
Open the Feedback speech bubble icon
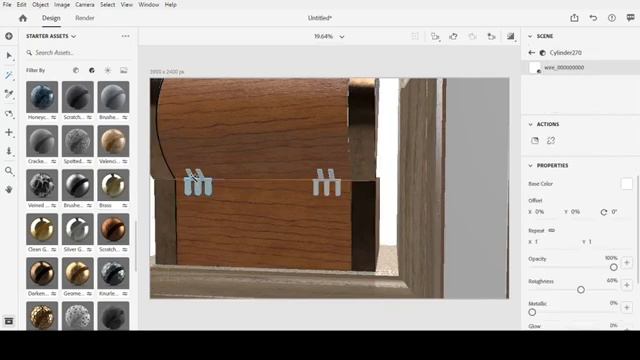[x=631, y=18]
